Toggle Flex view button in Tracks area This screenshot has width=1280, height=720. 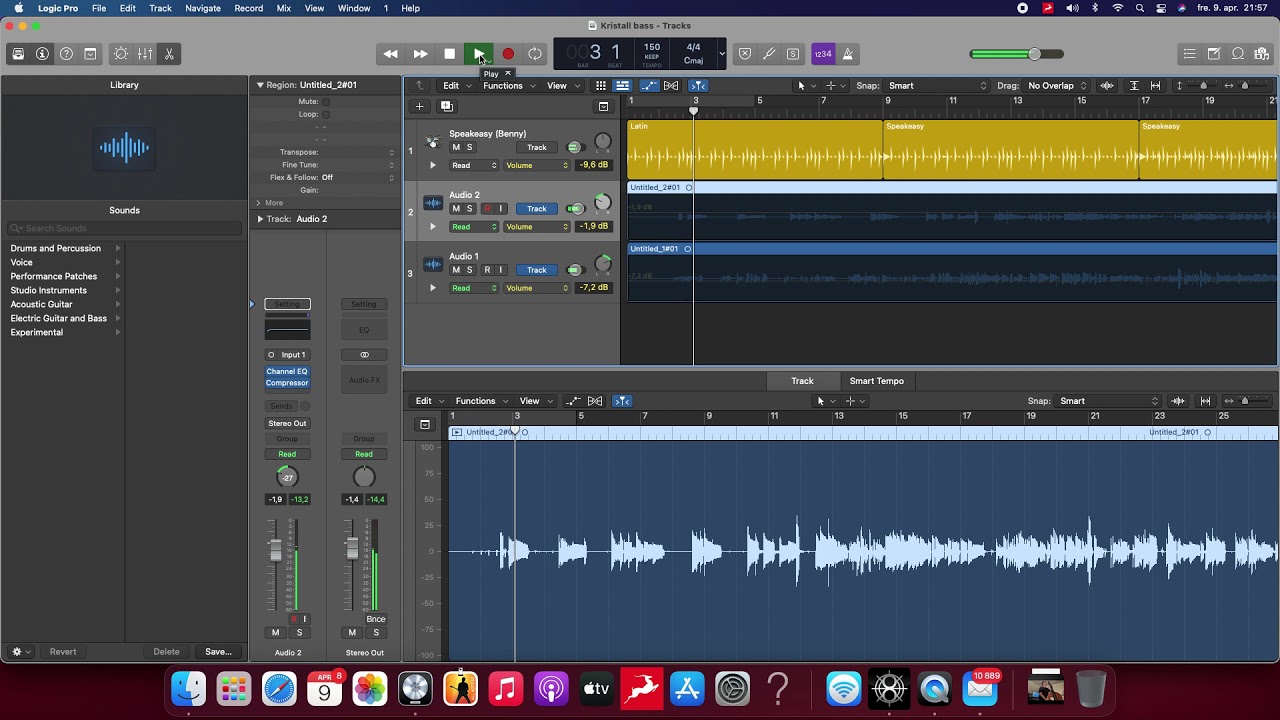click(x=671, y=86)
